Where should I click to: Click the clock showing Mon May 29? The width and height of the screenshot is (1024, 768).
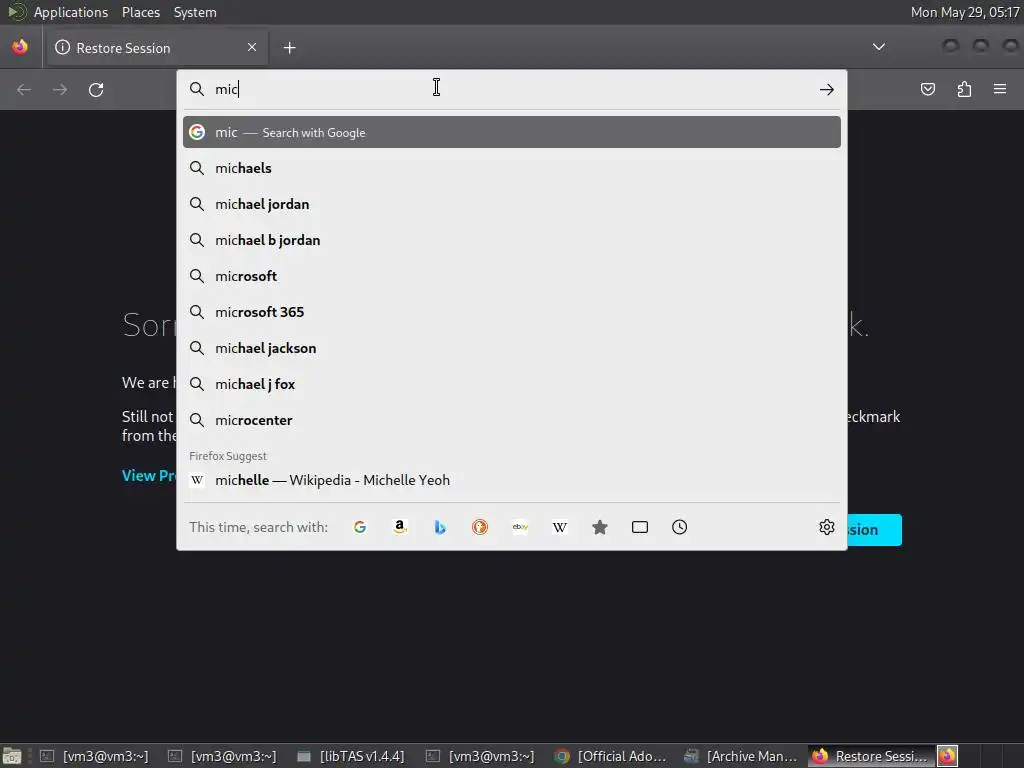[965, 12]
